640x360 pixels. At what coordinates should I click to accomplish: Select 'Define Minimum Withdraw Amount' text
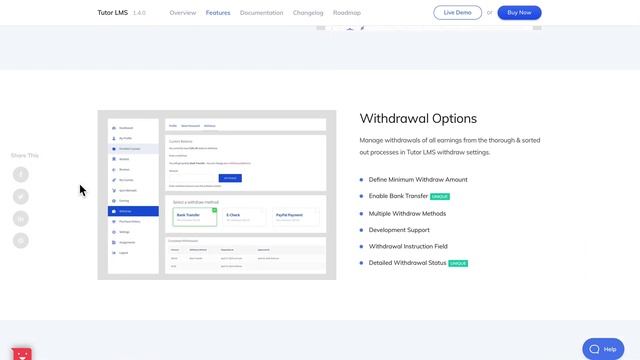(x=418, y=180)
